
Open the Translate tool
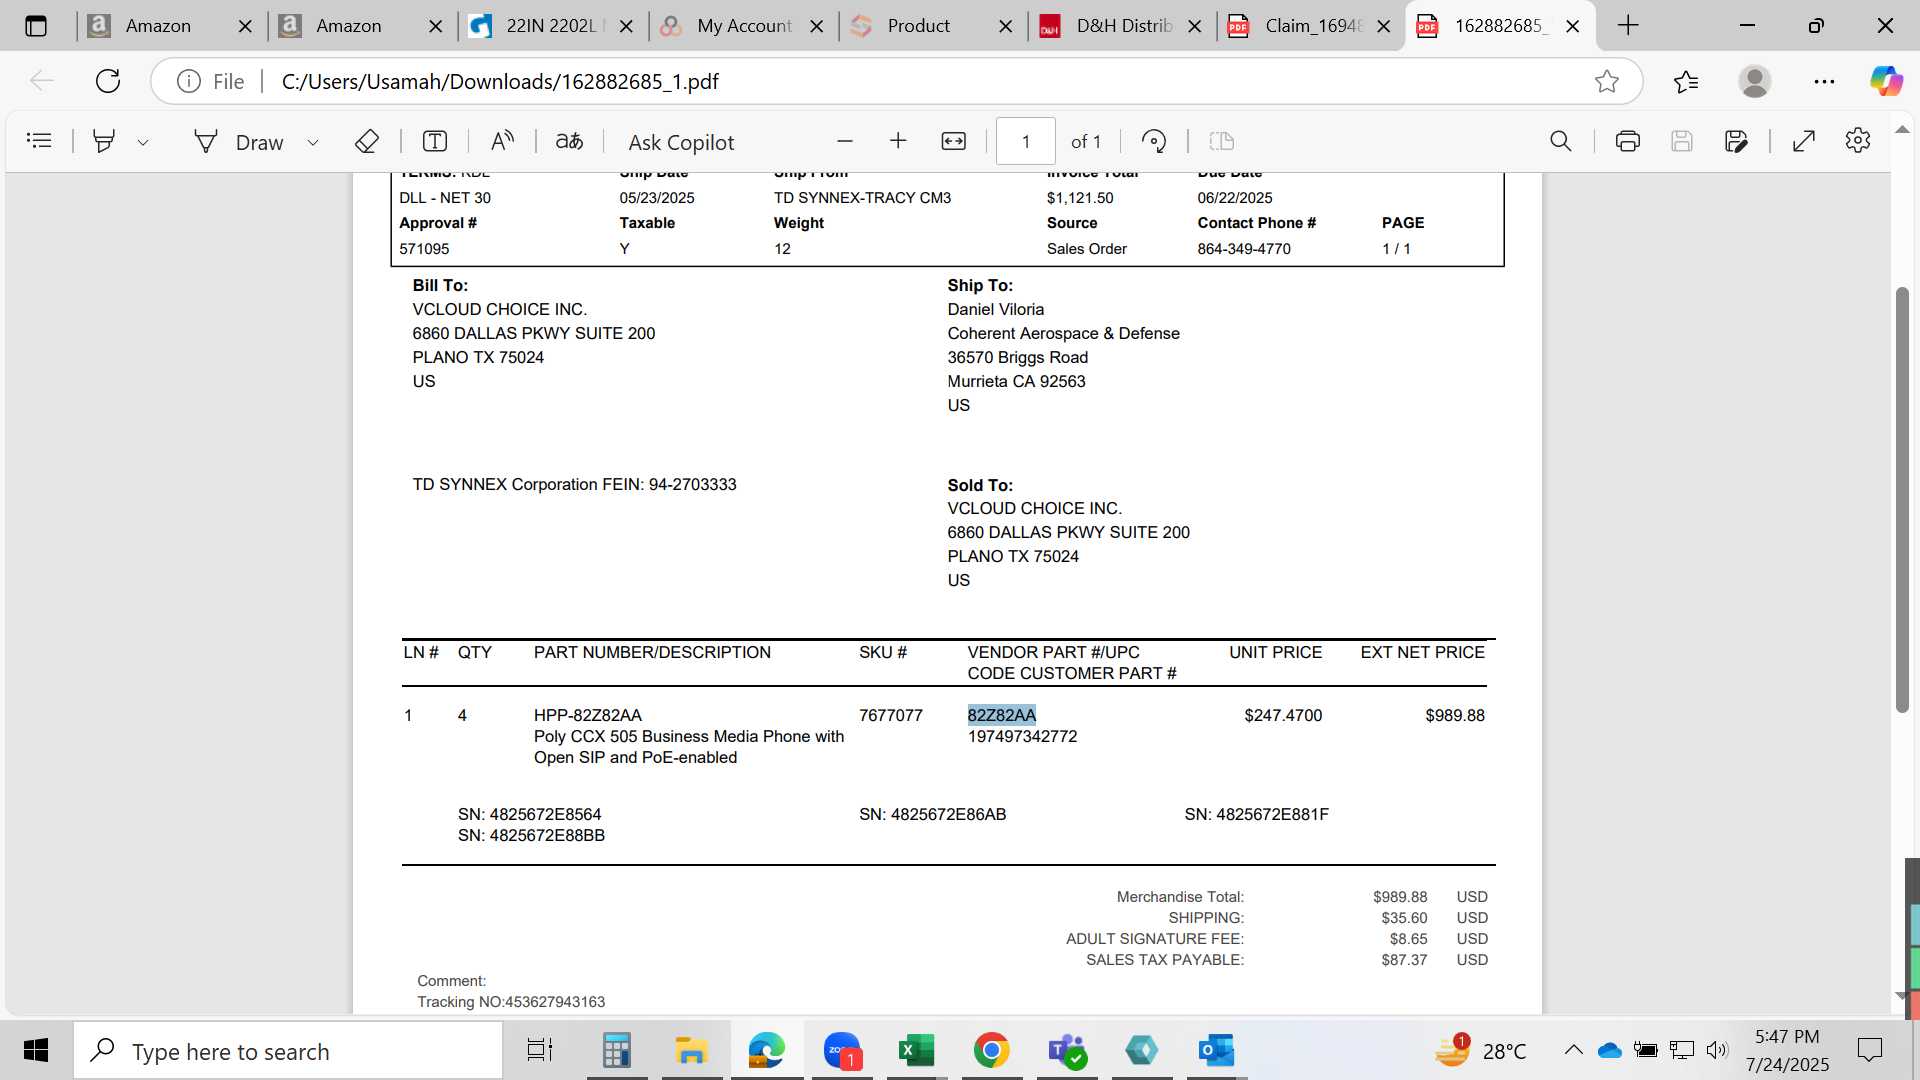569,141
